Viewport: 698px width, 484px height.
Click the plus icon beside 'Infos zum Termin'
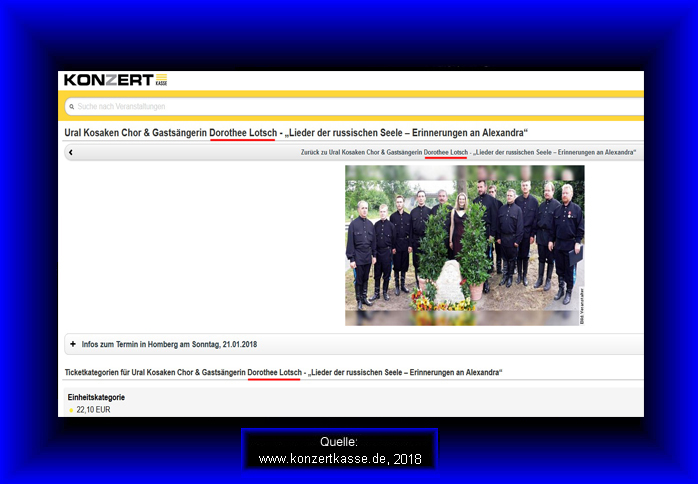pos(73,344)
